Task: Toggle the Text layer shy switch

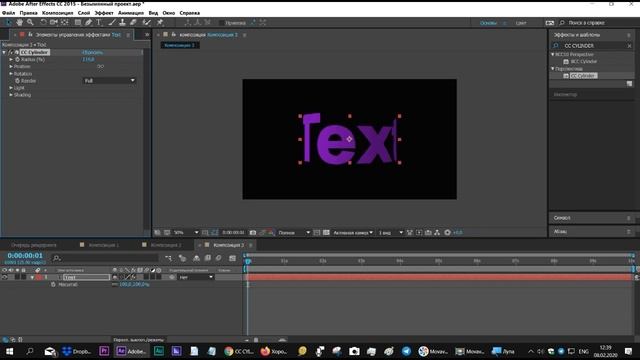Action: coord(115,277)
